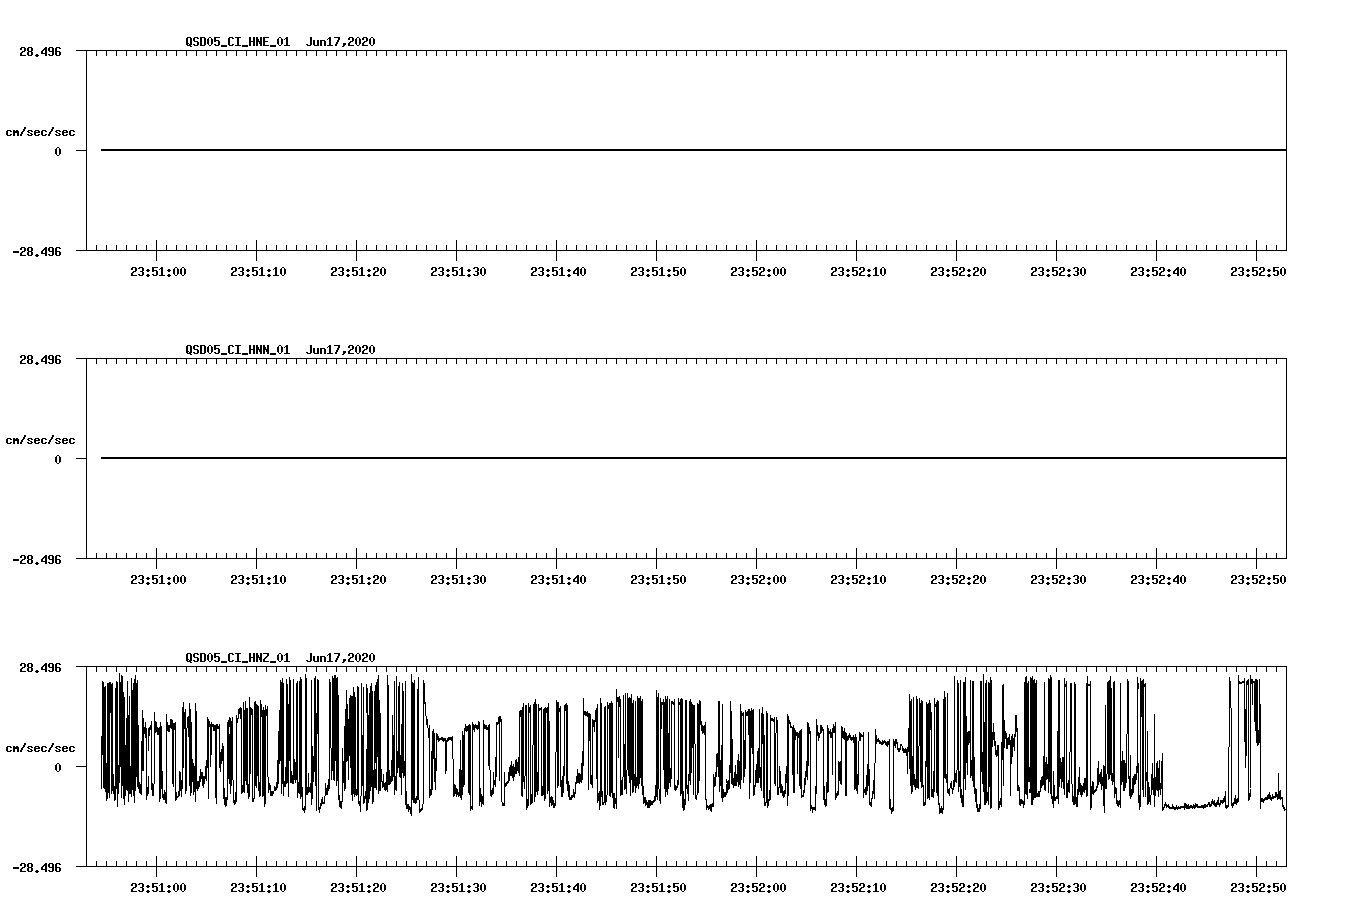
Task: Click 23:52:40 time label under HNZ plot
Action: click(x=1158, y=888)
